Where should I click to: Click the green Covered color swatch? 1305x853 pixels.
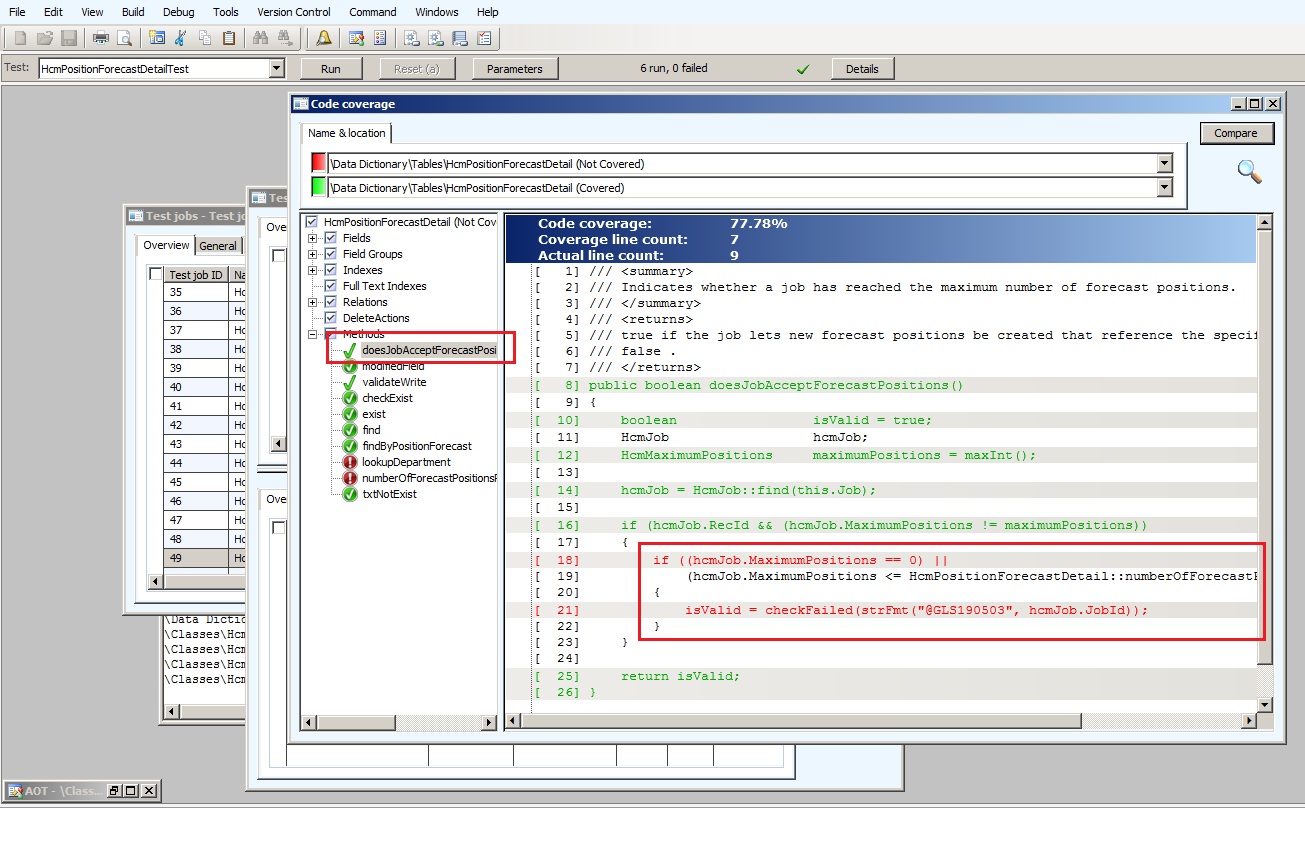pyautogui.click(x=319, y=187)
